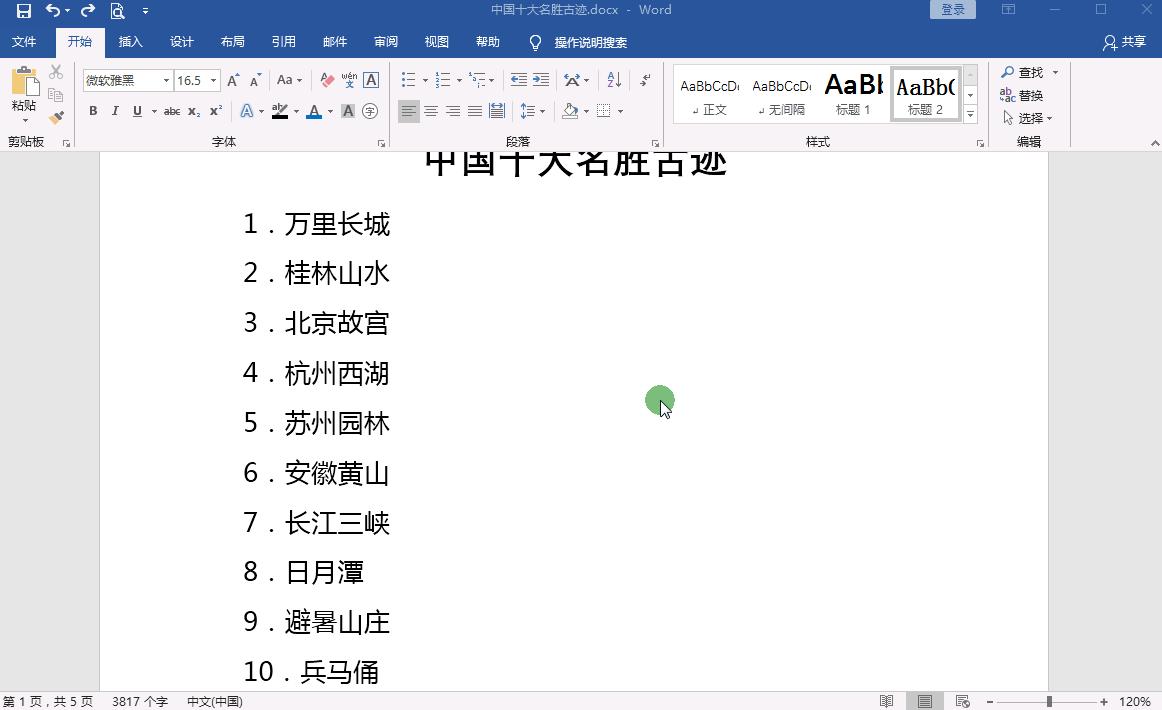Toggle bold formatting
Screen dimensions: 1162x710
pos(92,111)
